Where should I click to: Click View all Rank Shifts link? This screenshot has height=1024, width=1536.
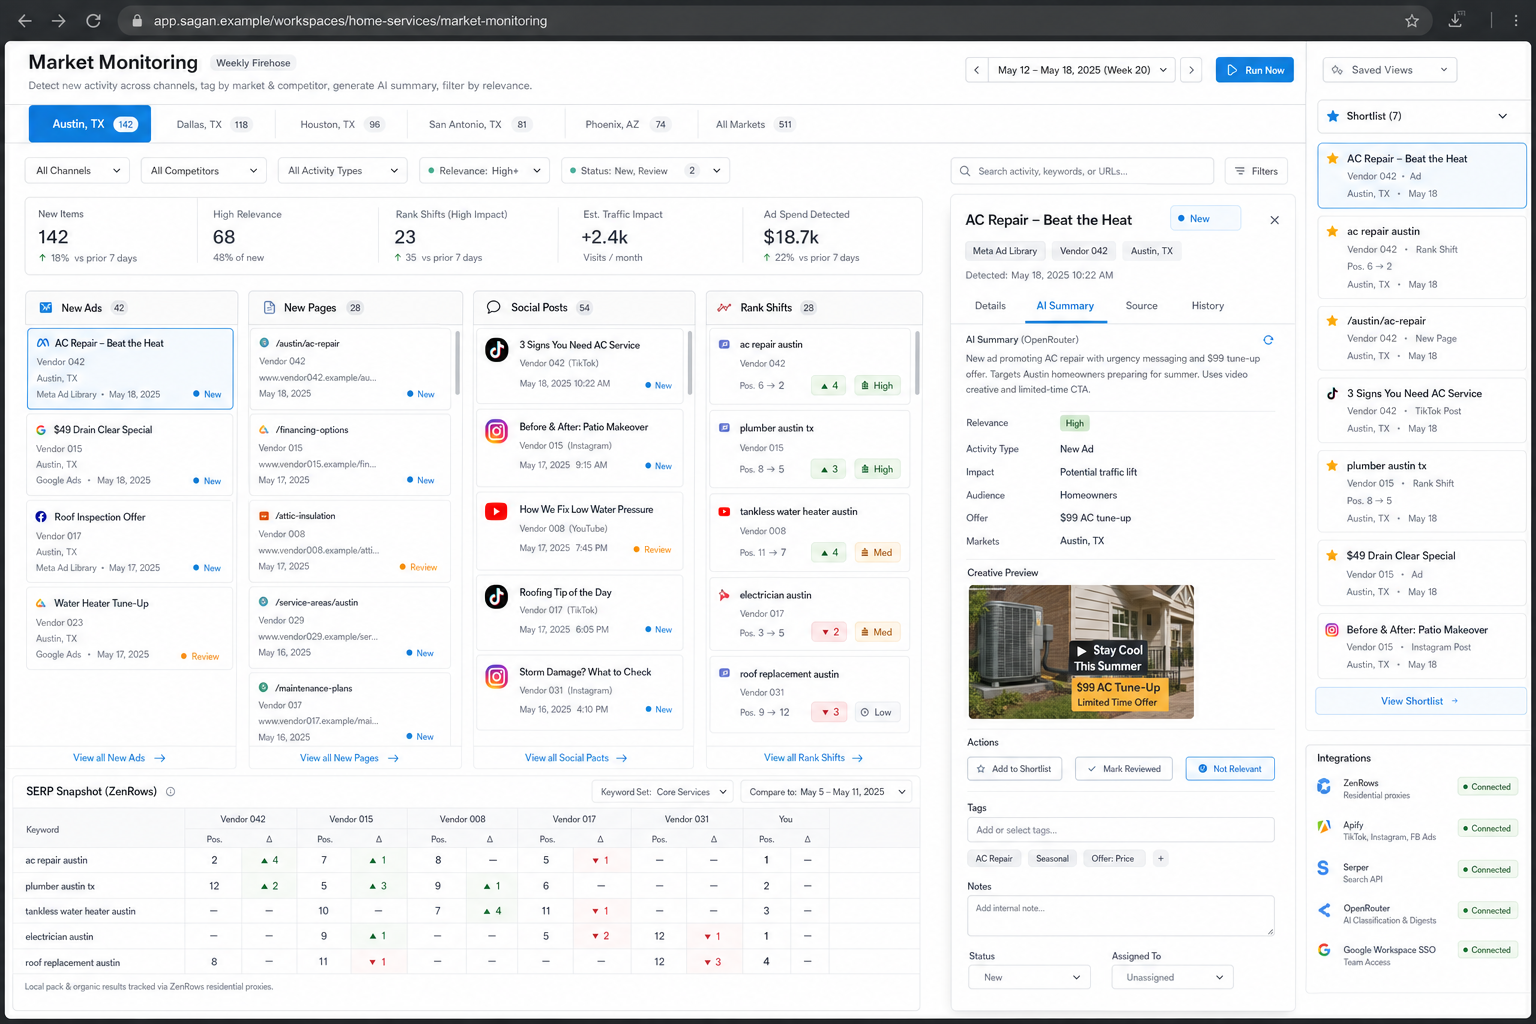click(813, 758)
